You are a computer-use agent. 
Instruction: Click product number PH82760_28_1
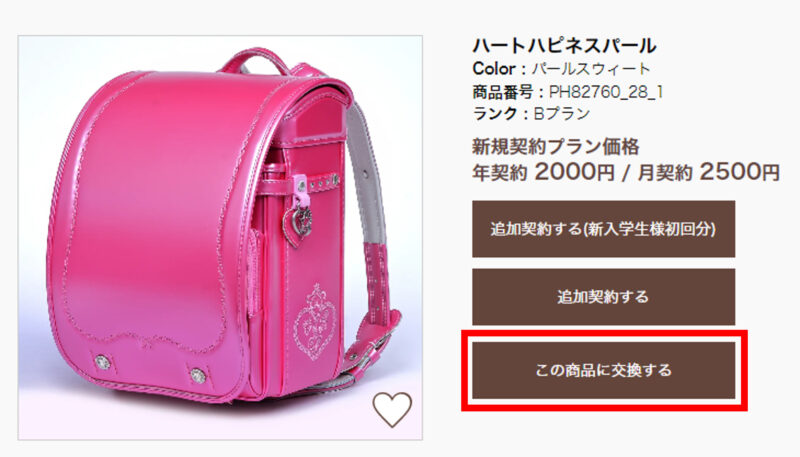tap(606, 92)
